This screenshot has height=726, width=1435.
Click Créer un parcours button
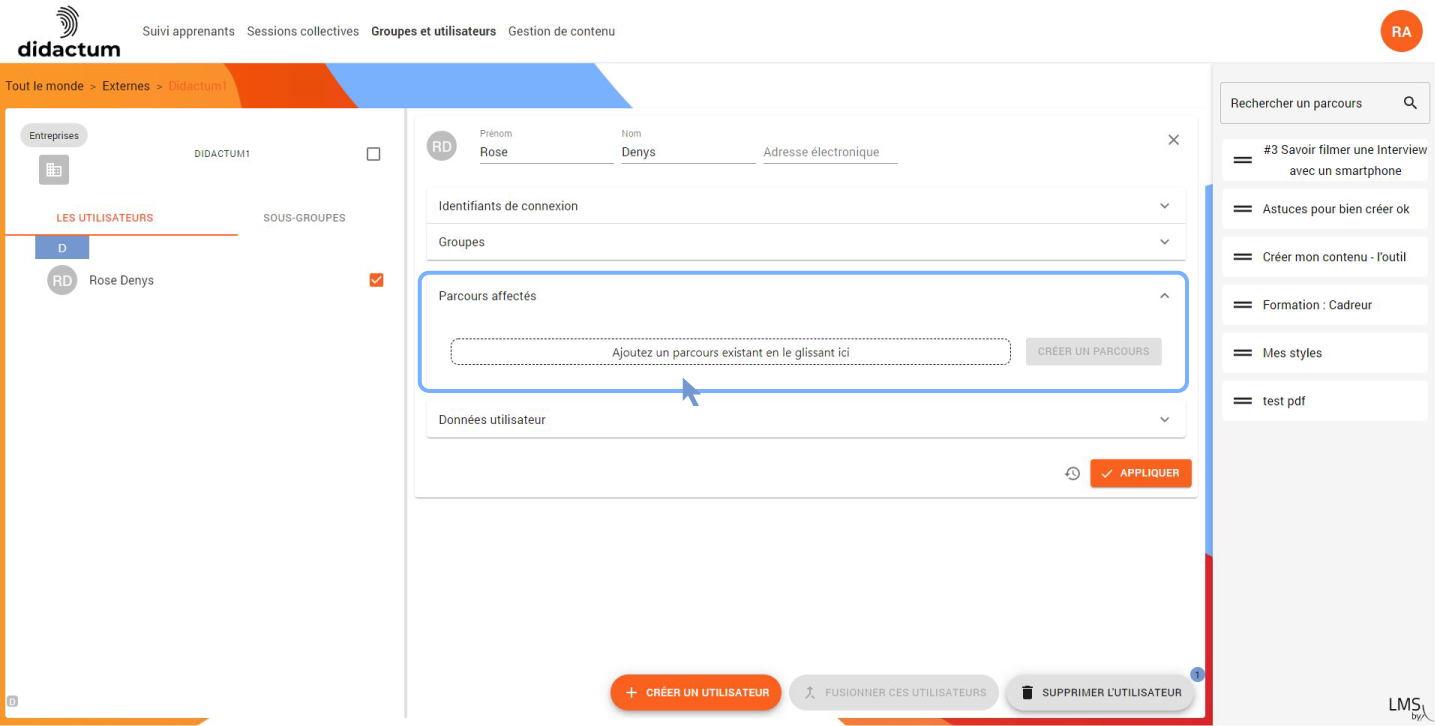tap(1094, 351)
